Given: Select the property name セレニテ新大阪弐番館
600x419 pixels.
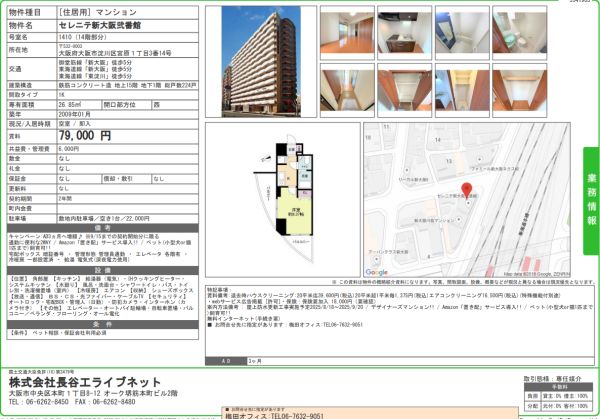Looking at the screenshot, I should pyautogui.click(x=100, y=26).
